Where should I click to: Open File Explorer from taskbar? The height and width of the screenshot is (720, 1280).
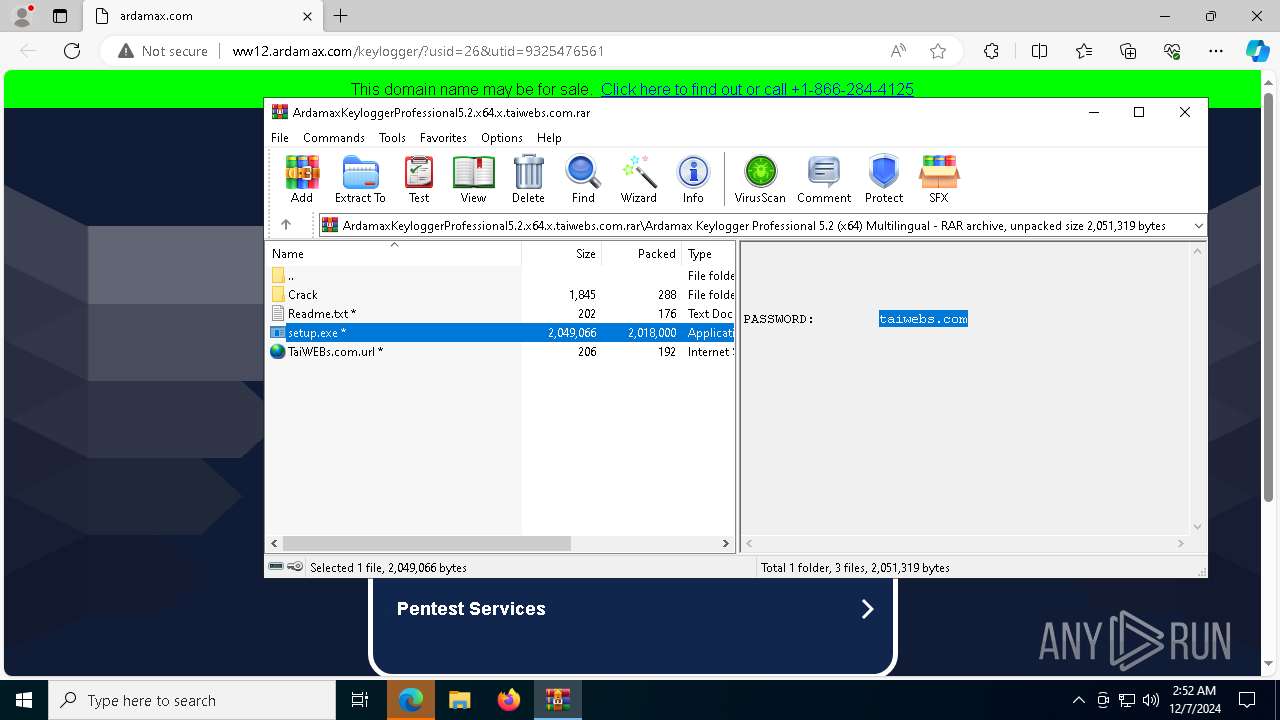(x=459, y=700)
